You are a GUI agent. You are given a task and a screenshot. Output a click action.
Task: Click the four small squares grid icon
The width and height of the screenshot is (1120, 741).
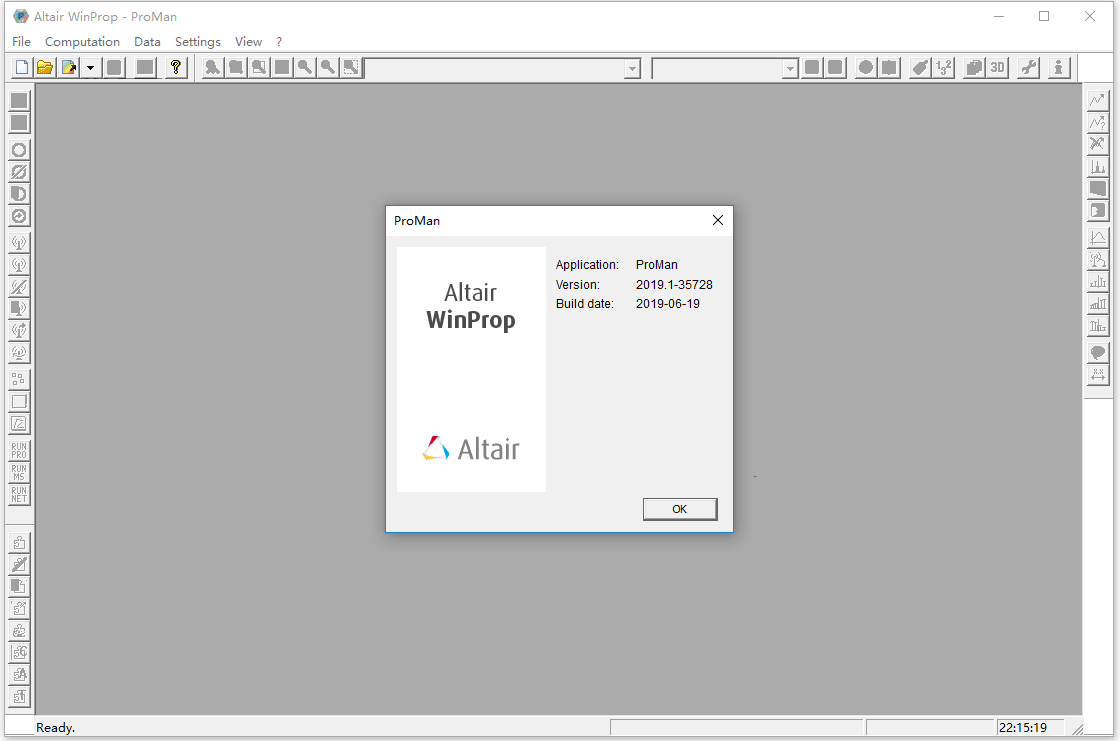[x=19, y=379]
